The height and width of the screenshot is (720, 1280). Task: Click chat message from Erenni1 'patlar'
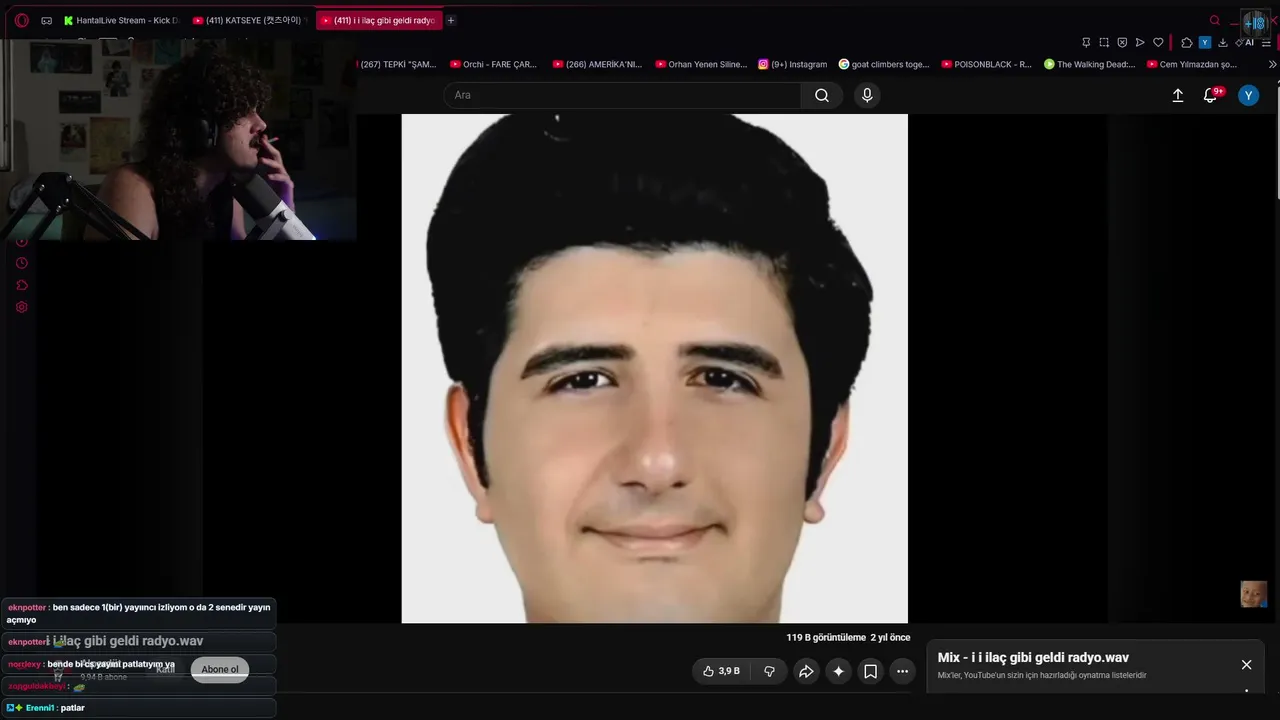click(x=139, y=708)
